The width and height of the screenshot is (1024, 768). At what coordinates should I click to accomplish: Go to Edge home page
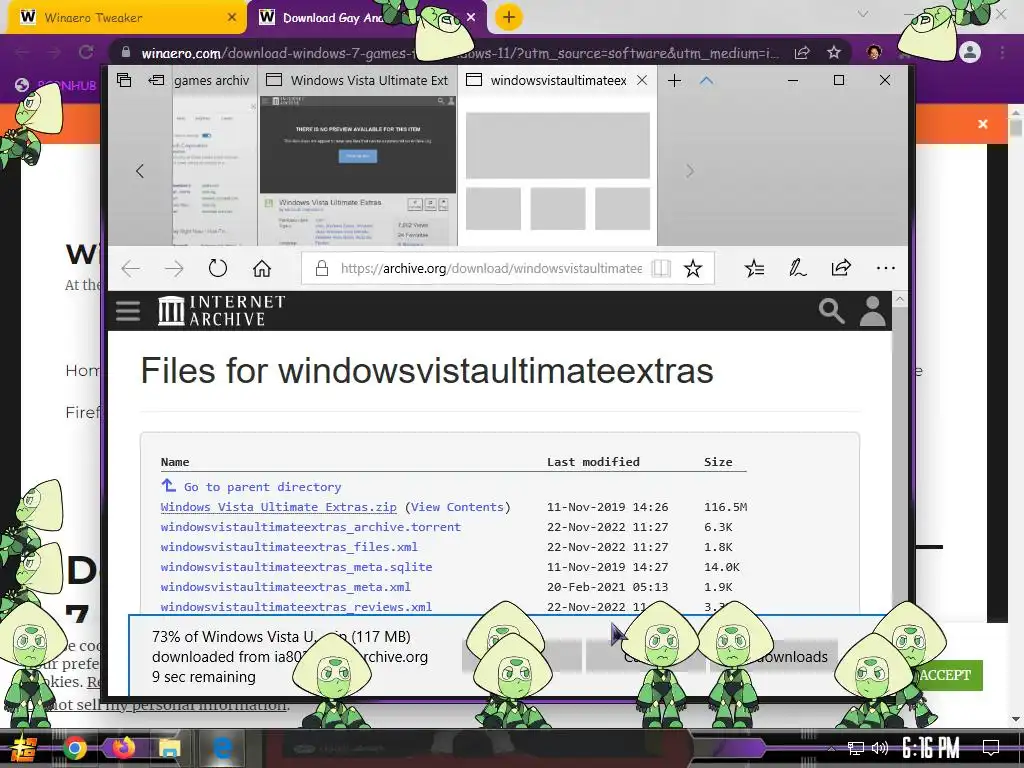coord(262,268)
